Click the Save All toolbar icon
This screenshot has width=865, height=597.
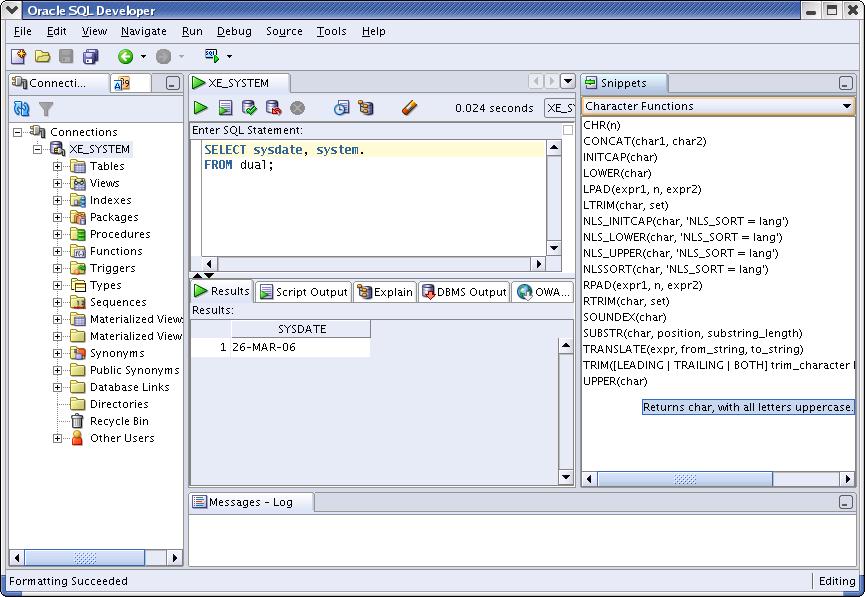click(90, 56)
